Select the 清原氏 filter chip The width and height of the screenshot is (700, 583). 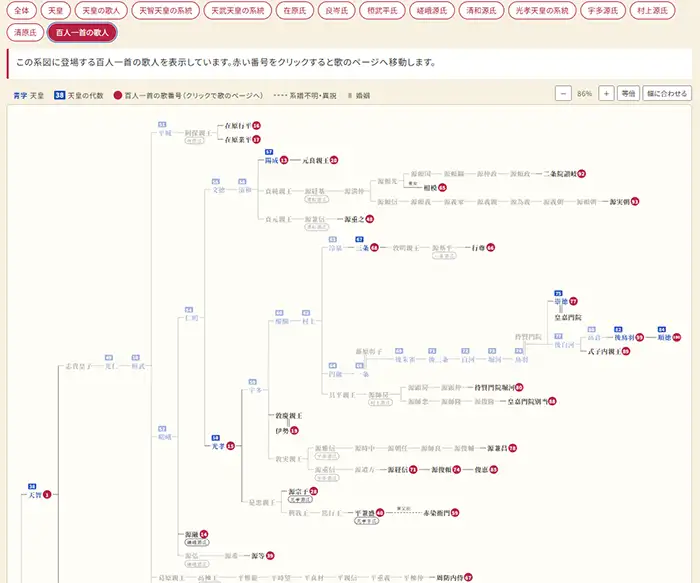(x=25, y=33)
